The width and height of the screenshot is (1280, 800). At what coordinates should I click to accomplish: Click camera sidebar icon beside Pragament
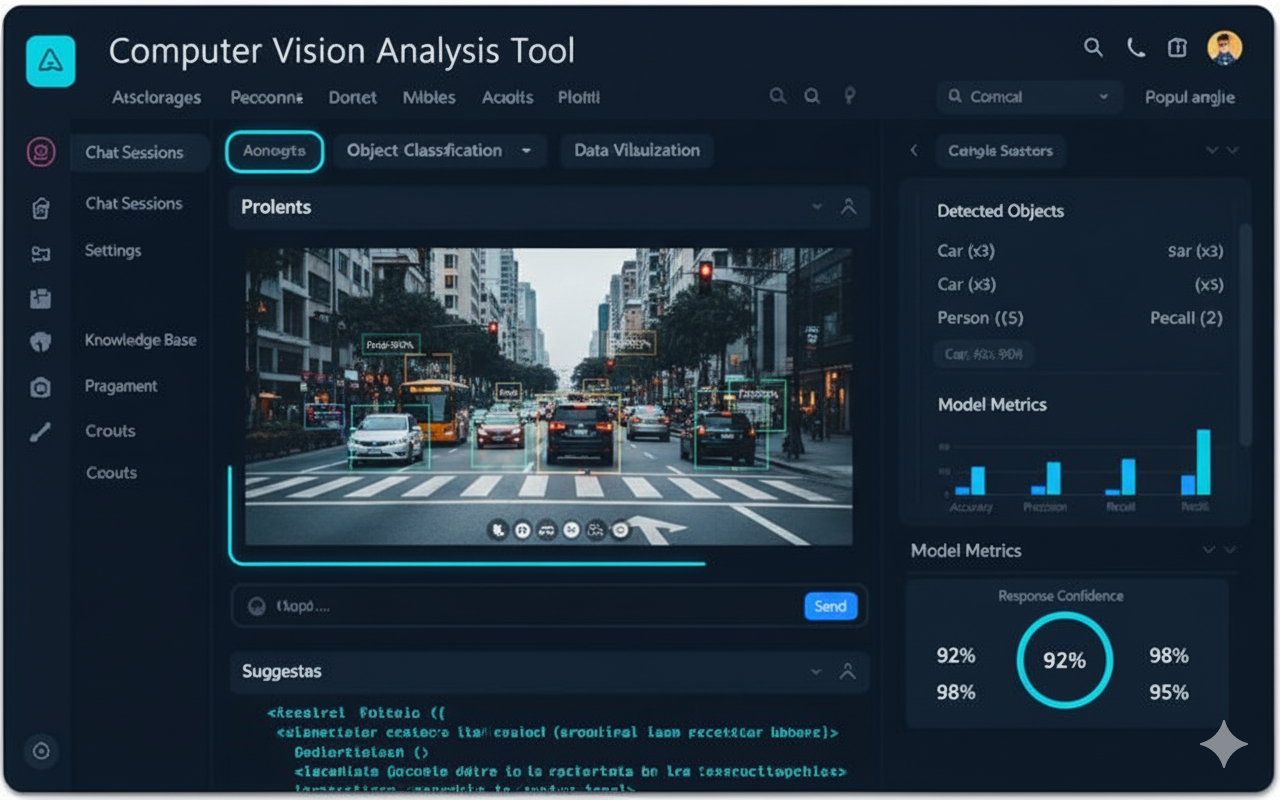pyautogui.click(x=40, y=388)
